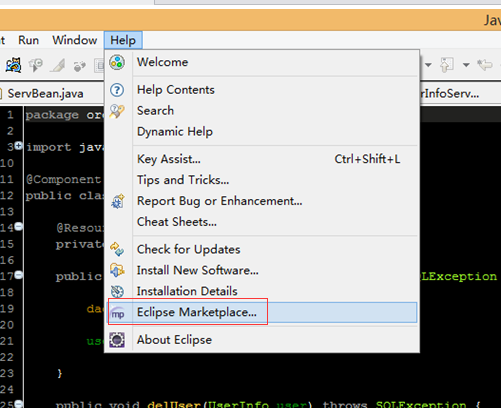The width and height of the screenshot is (501, 408).
Task: Click the About Eclipse logo icon
Action: coord(117,340)
